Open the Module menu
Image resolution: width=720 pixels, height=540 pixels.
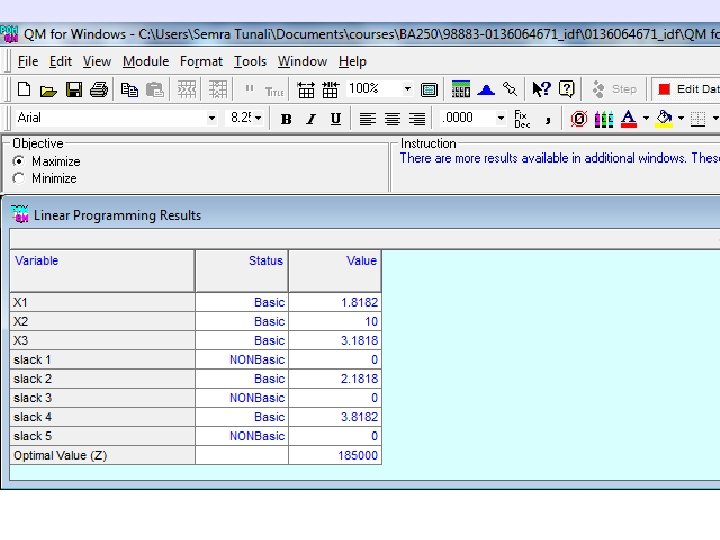(x=146, y=61)
